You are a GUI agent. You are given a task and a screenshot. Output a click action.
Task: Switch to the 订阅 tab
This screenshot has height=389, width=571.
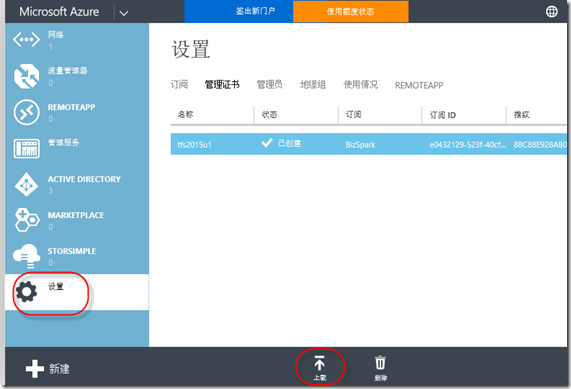179,85
